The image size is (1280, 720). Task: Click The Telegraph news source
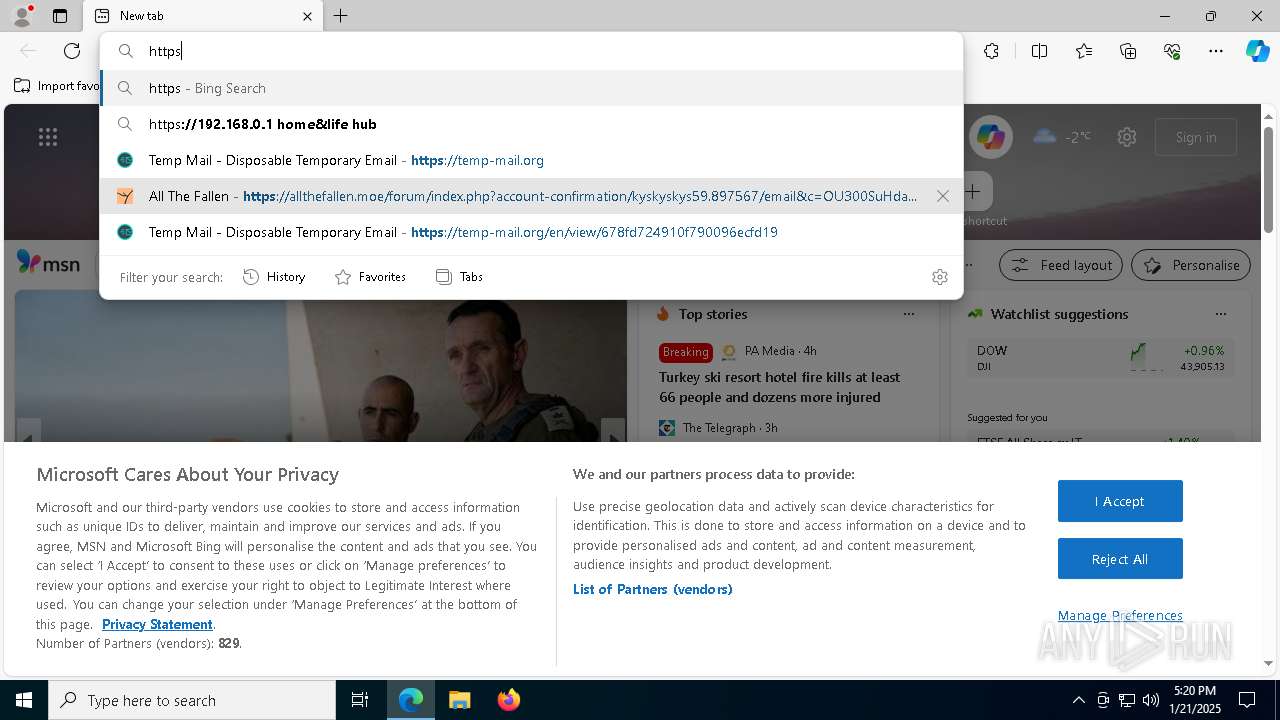(x=718, y=428)
